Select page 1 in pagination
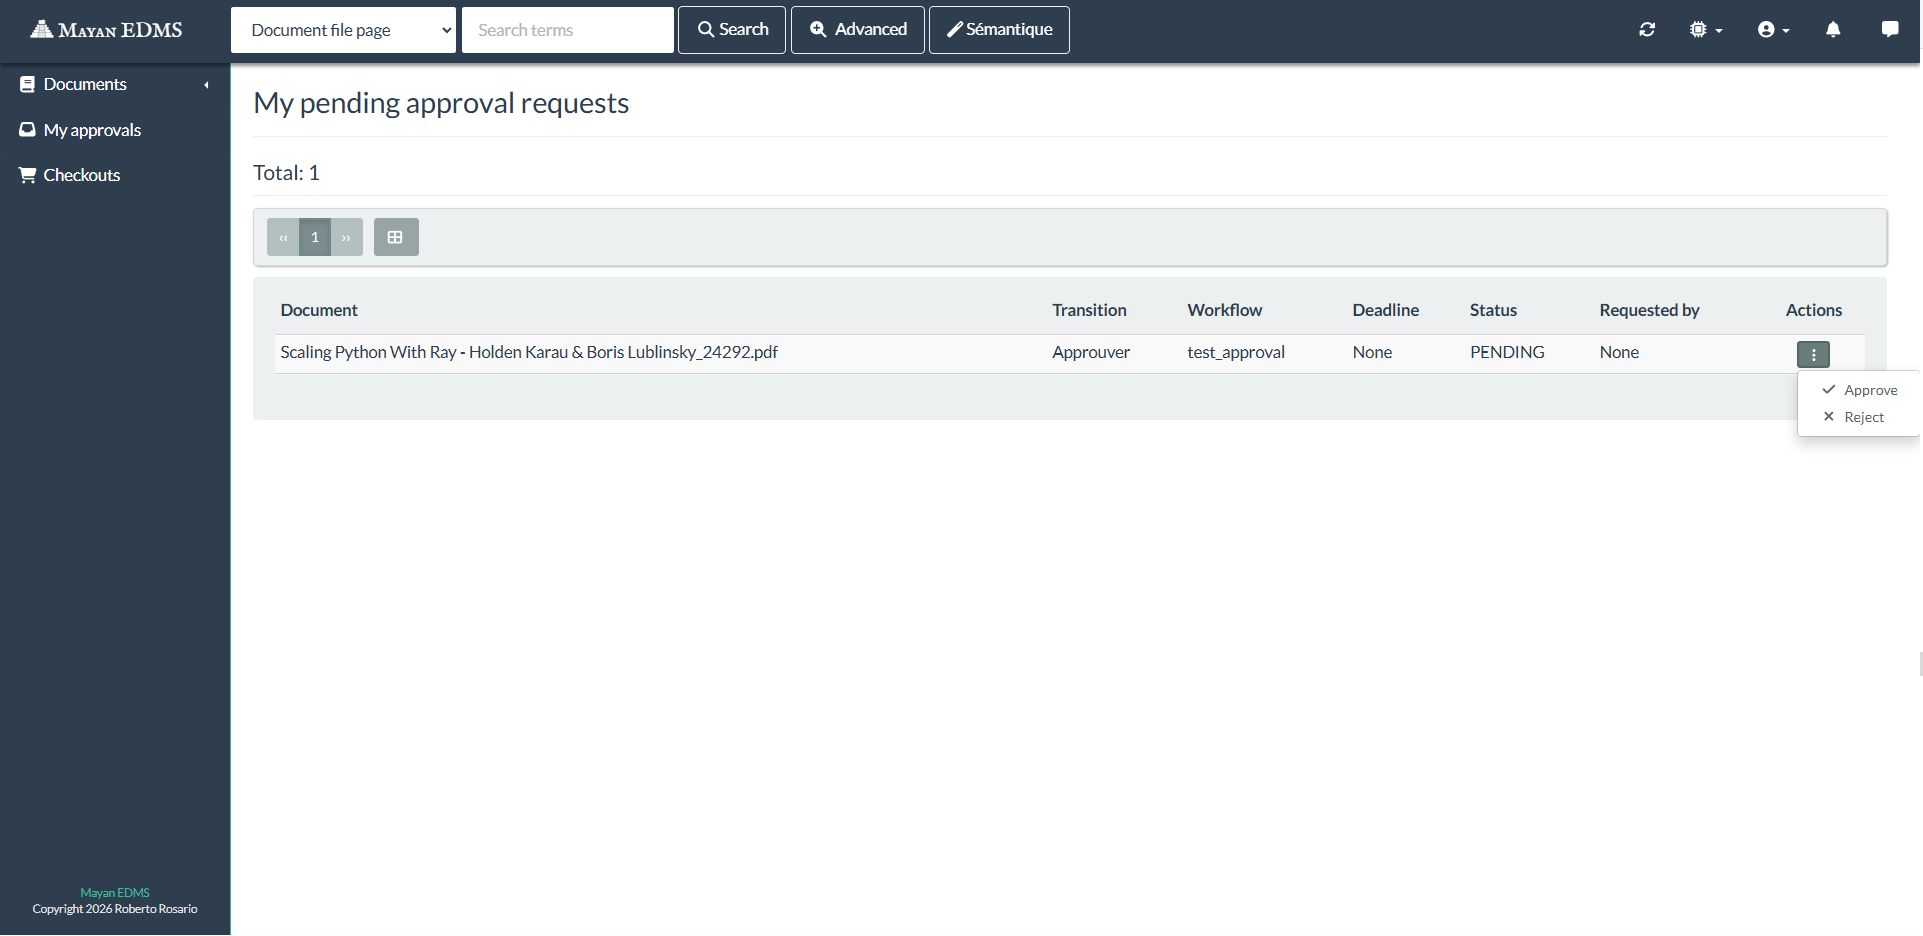The height and width of the screenshot is (936, 1923). pos(315,237)
